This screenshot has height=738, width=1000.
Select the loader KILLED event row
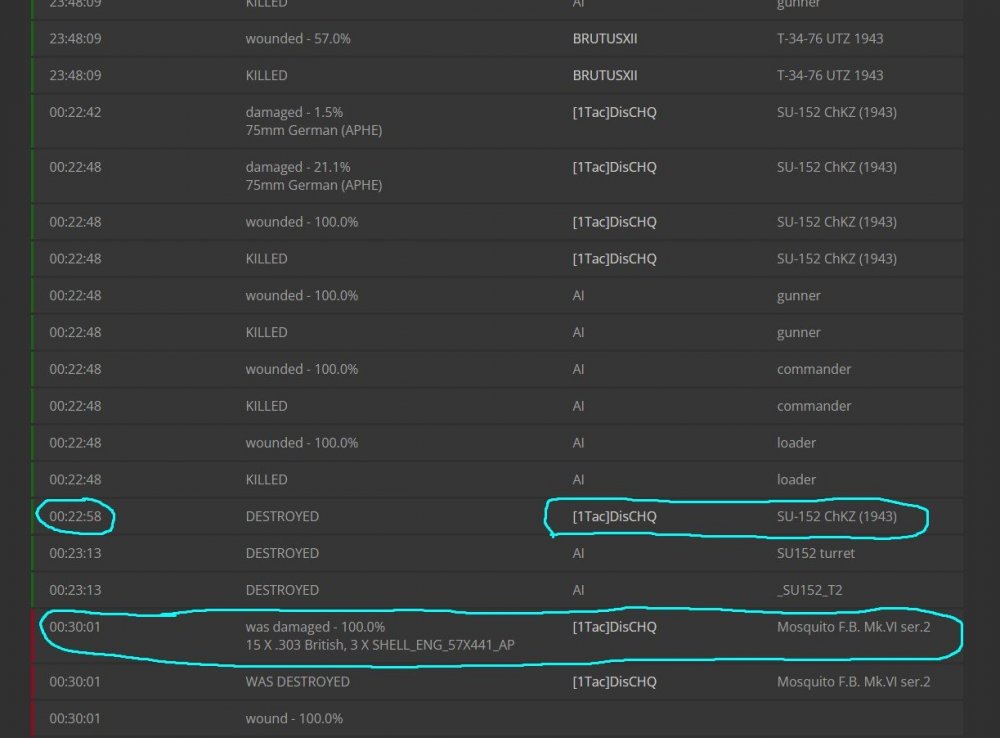263,479
